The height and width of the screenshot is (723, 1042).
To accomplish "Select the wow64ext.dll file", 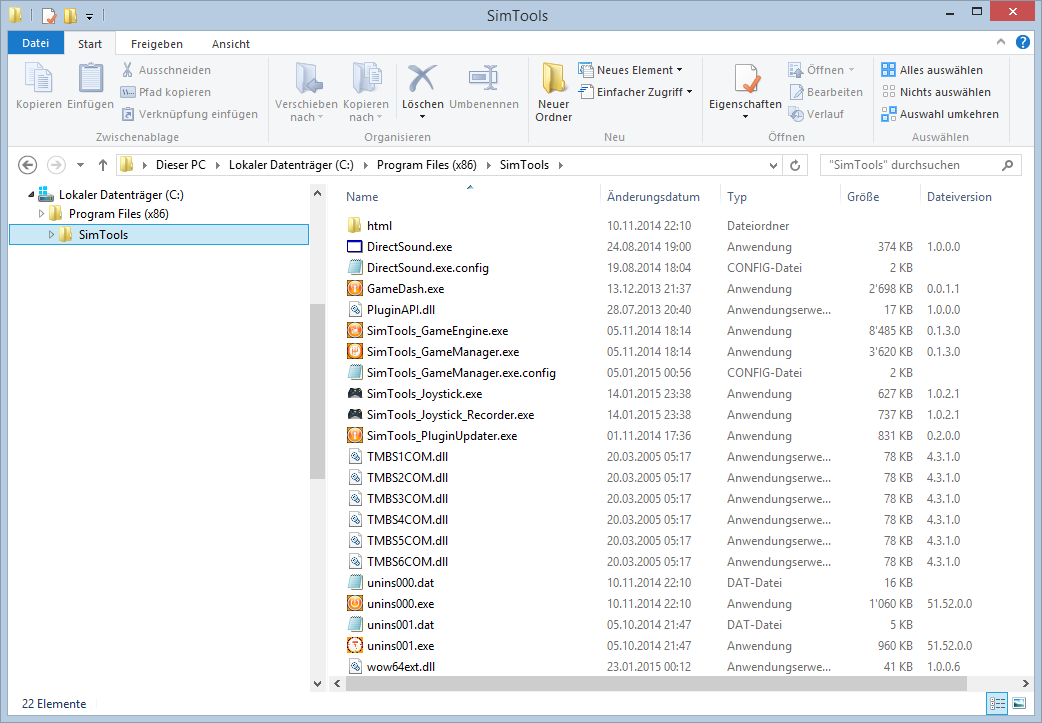I will (x=401, y=667).
